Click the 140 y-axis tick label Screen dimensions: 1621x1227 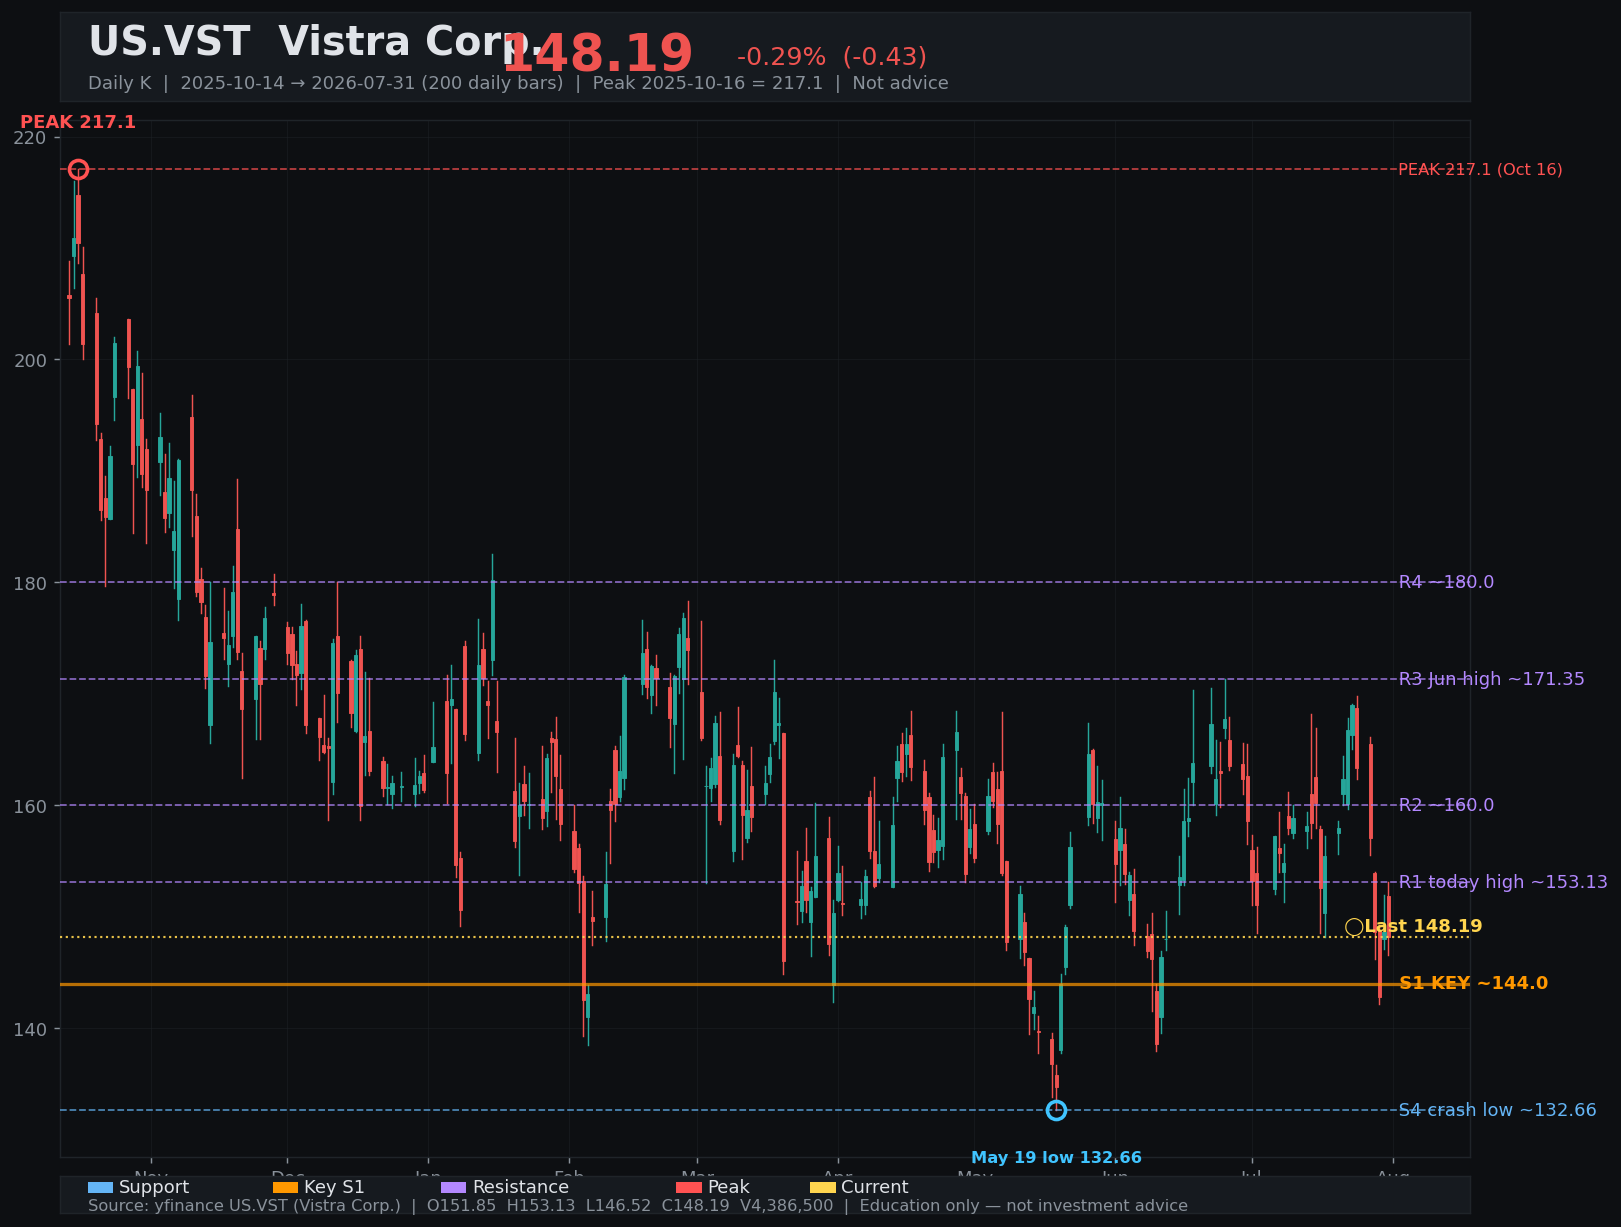(x=32, y=1029)
